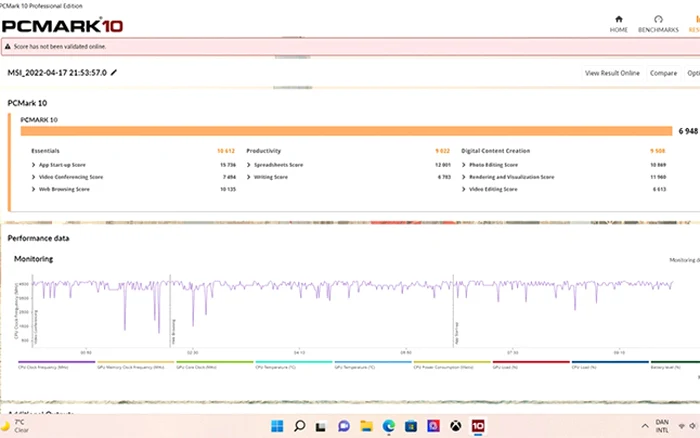Click the warning triangle icon in banner
This screenshot has width=700, height=438.
point(8,46)
